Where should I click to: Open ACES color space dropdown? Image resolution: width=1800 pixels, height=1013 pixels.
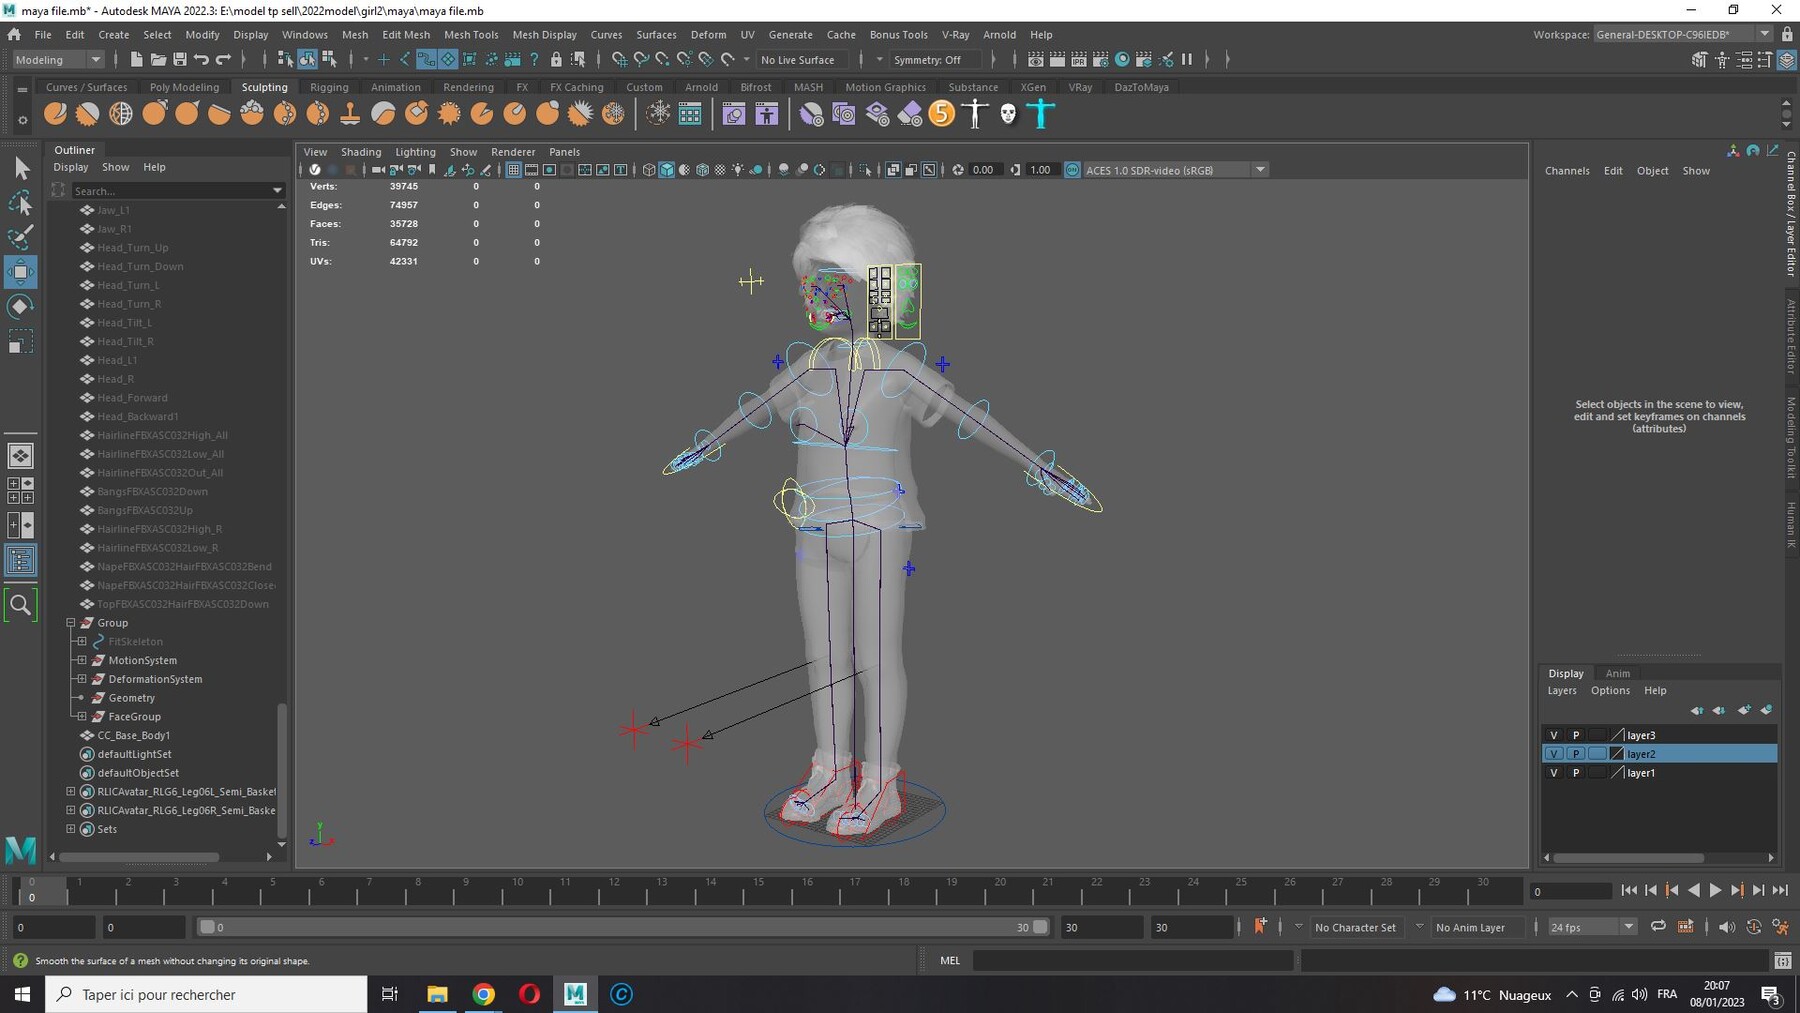click(x=1260, y=170)
